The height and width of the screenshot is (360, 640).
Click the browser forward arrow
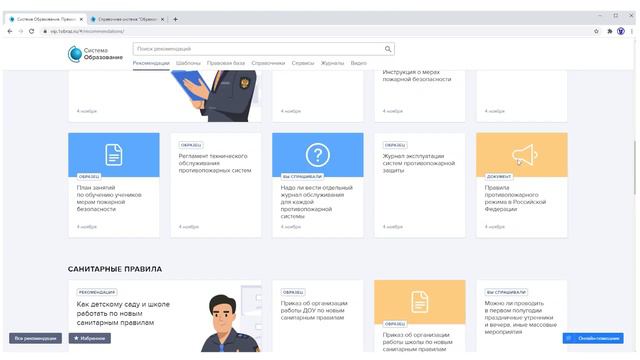click(20, 31)
